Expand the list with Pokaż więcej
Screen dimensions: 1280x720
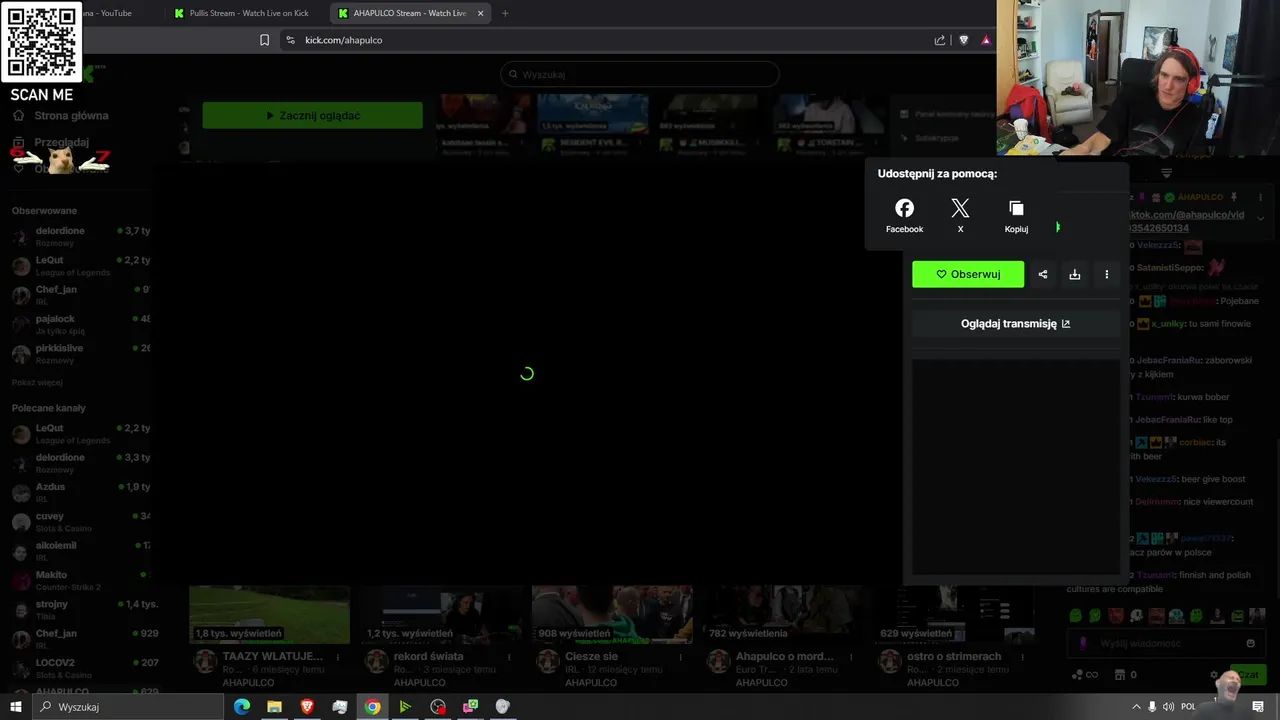coord(37,383)
